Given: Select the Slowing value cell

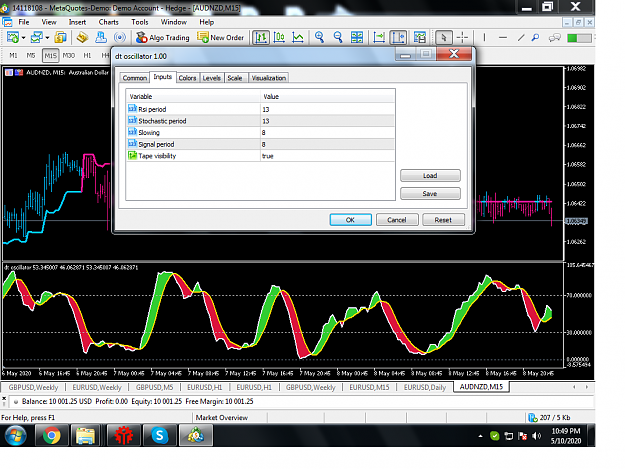Looking at the screenshot, I should coord(327,132).
